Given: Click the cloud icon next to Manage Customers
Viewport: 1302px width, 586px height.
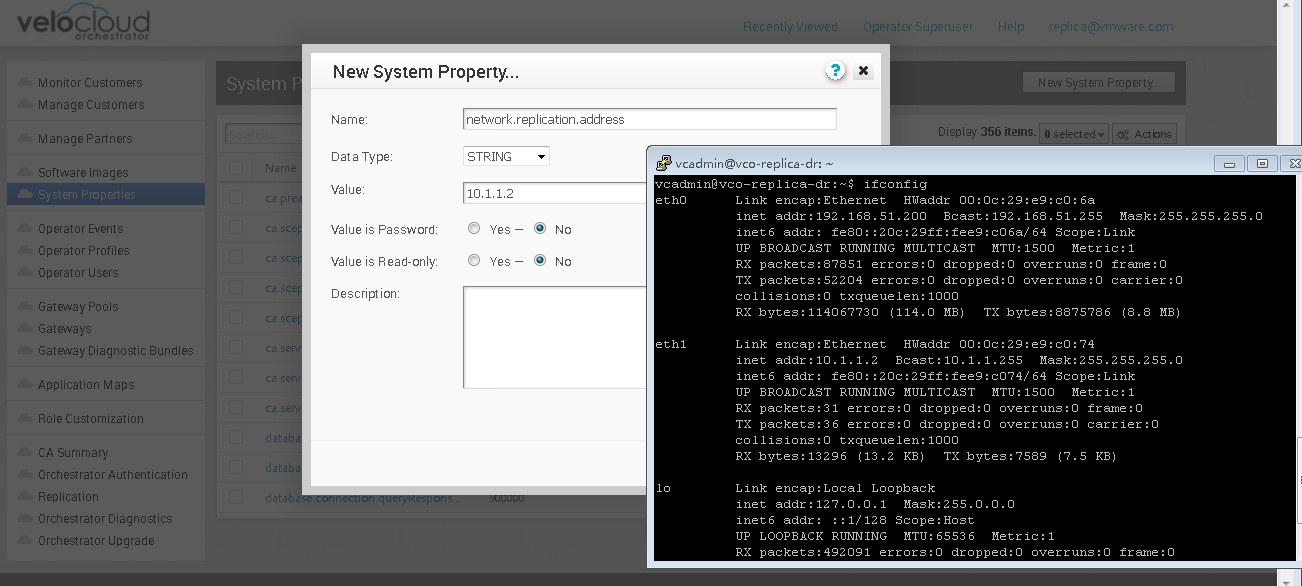Looking at the screenshot, I should click(x=23, y=104).
